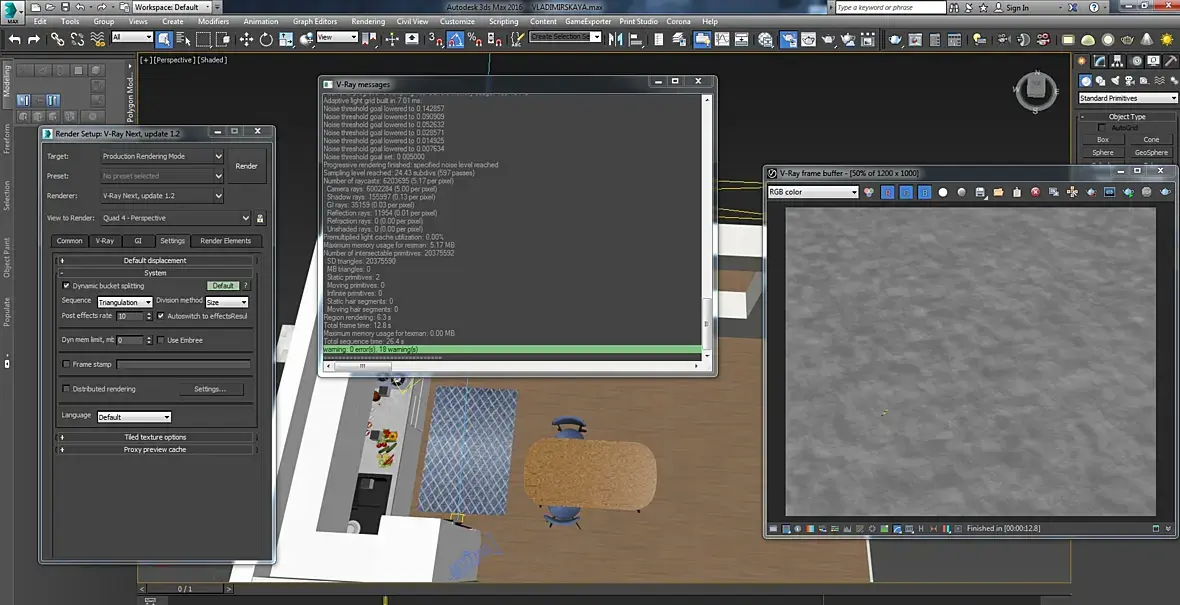The width and height of the screenshot is (1180, 605).
Task: Enable Use Embree checkbox
Action: pyautogui.click(x=161, y=340)
